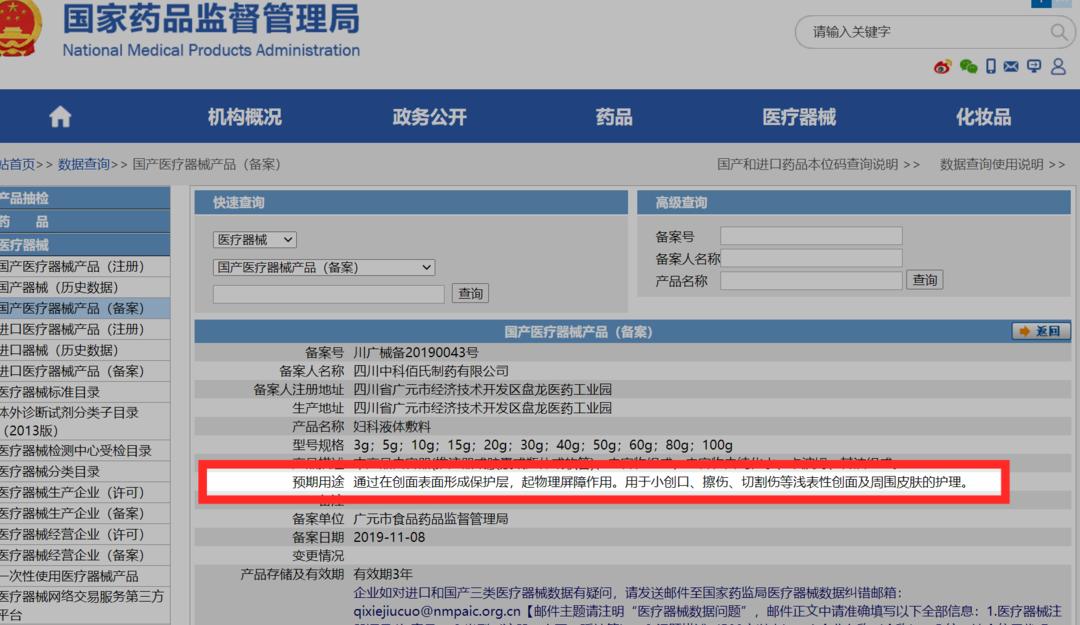1080x625 pixels.
Task: Click the mobile phone icon near the search box
Action: tap(991, 67)
